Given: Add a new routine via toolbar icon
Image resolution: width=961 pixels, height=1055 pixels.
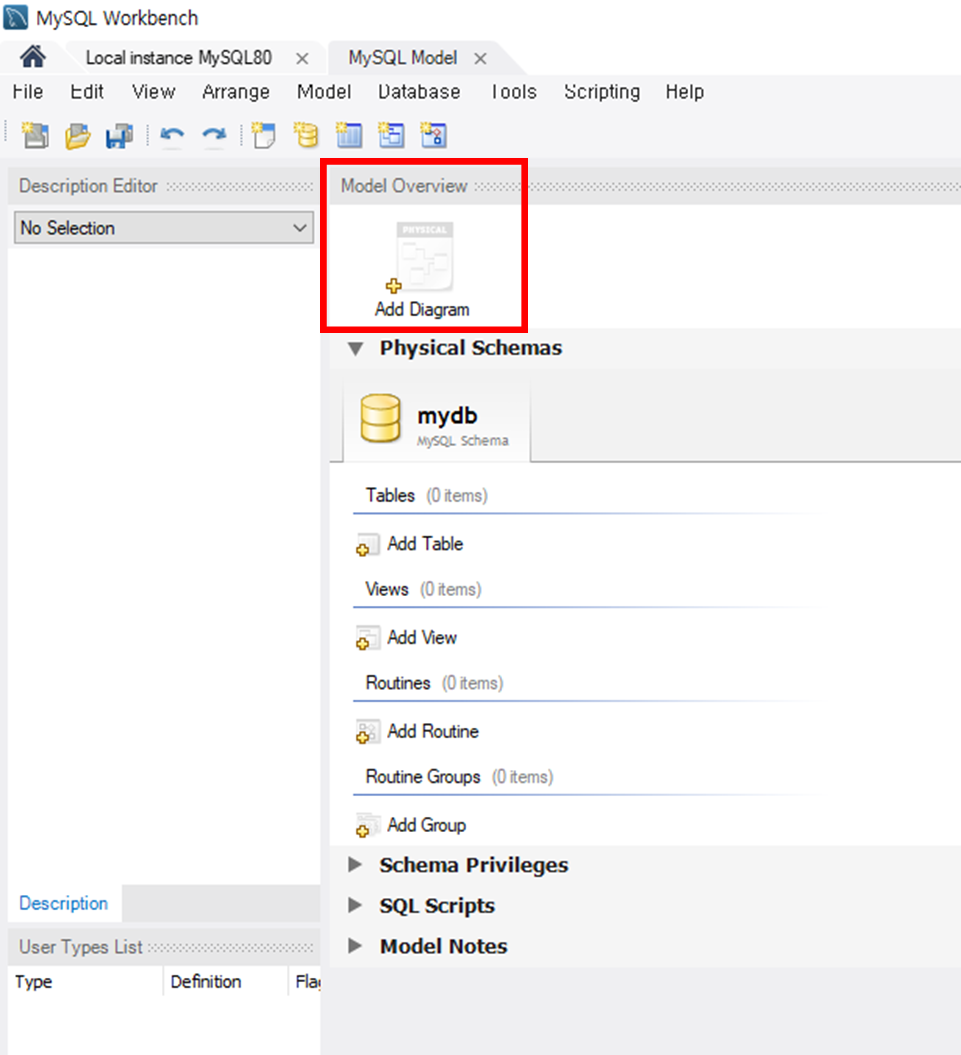Looking at the screenshot, I should [x=433, y=135].
